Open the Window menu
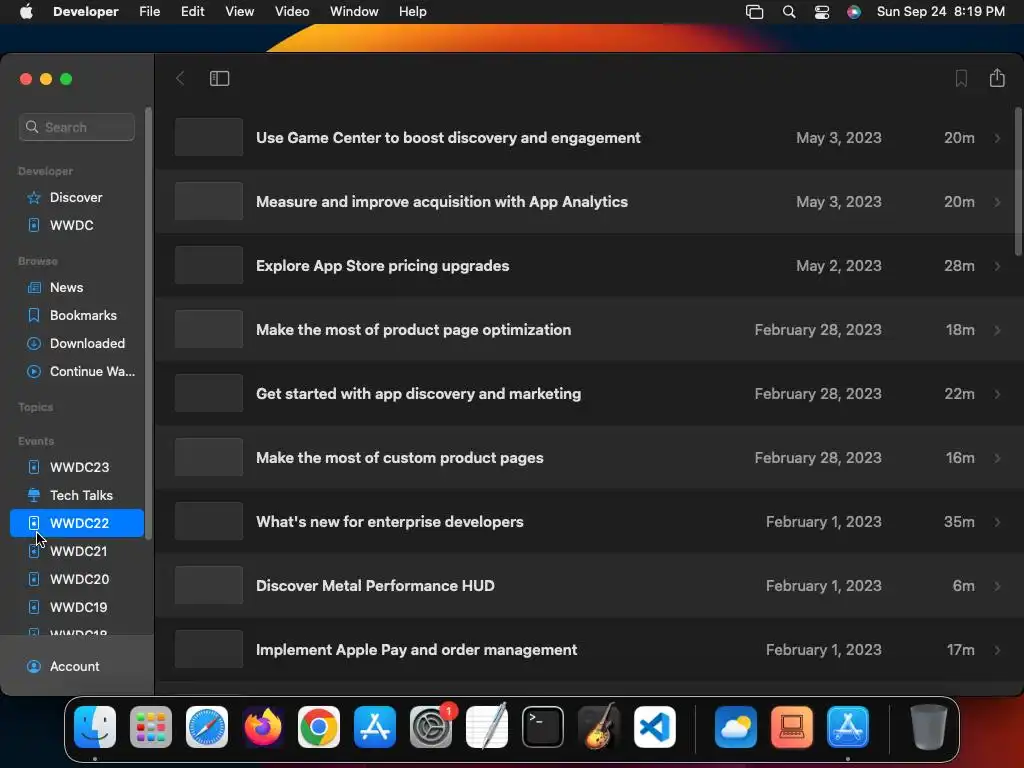This screenshot has height=768, width=1024. pos(354,12)
